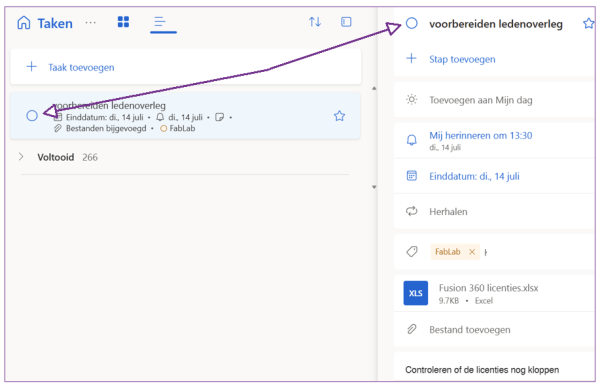This screenshot has height=387, width=600.
Task: Click the Bestand toevoegen paperclip icon
Action: 412,329
